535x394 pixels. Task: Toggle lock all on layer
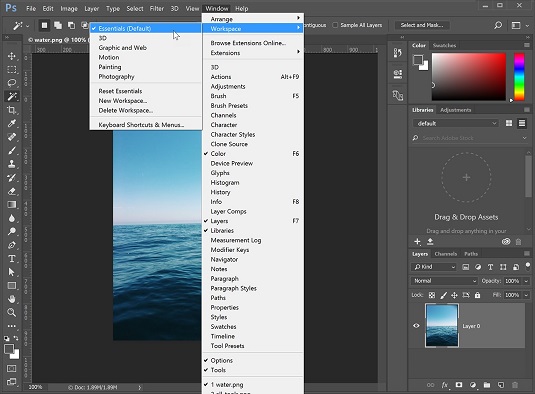coord(477,295)
